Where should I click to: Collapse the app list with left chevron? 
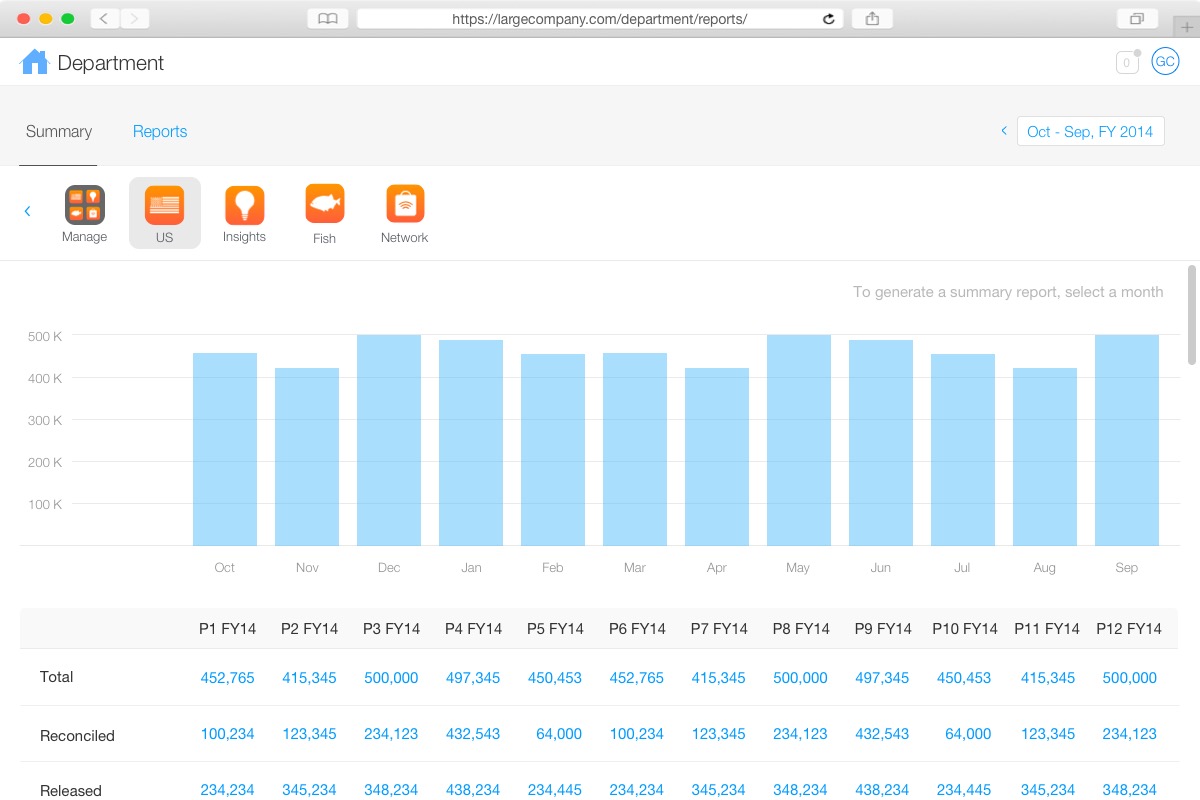pyautogui.click(x=27, y=211)
